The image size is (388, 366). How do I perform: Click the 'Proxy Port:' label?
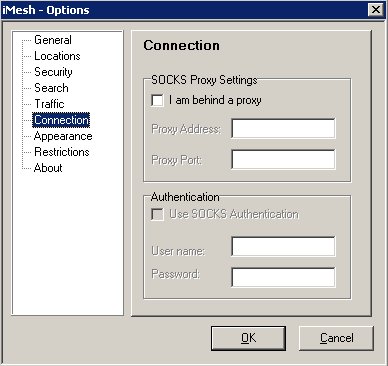177,160
